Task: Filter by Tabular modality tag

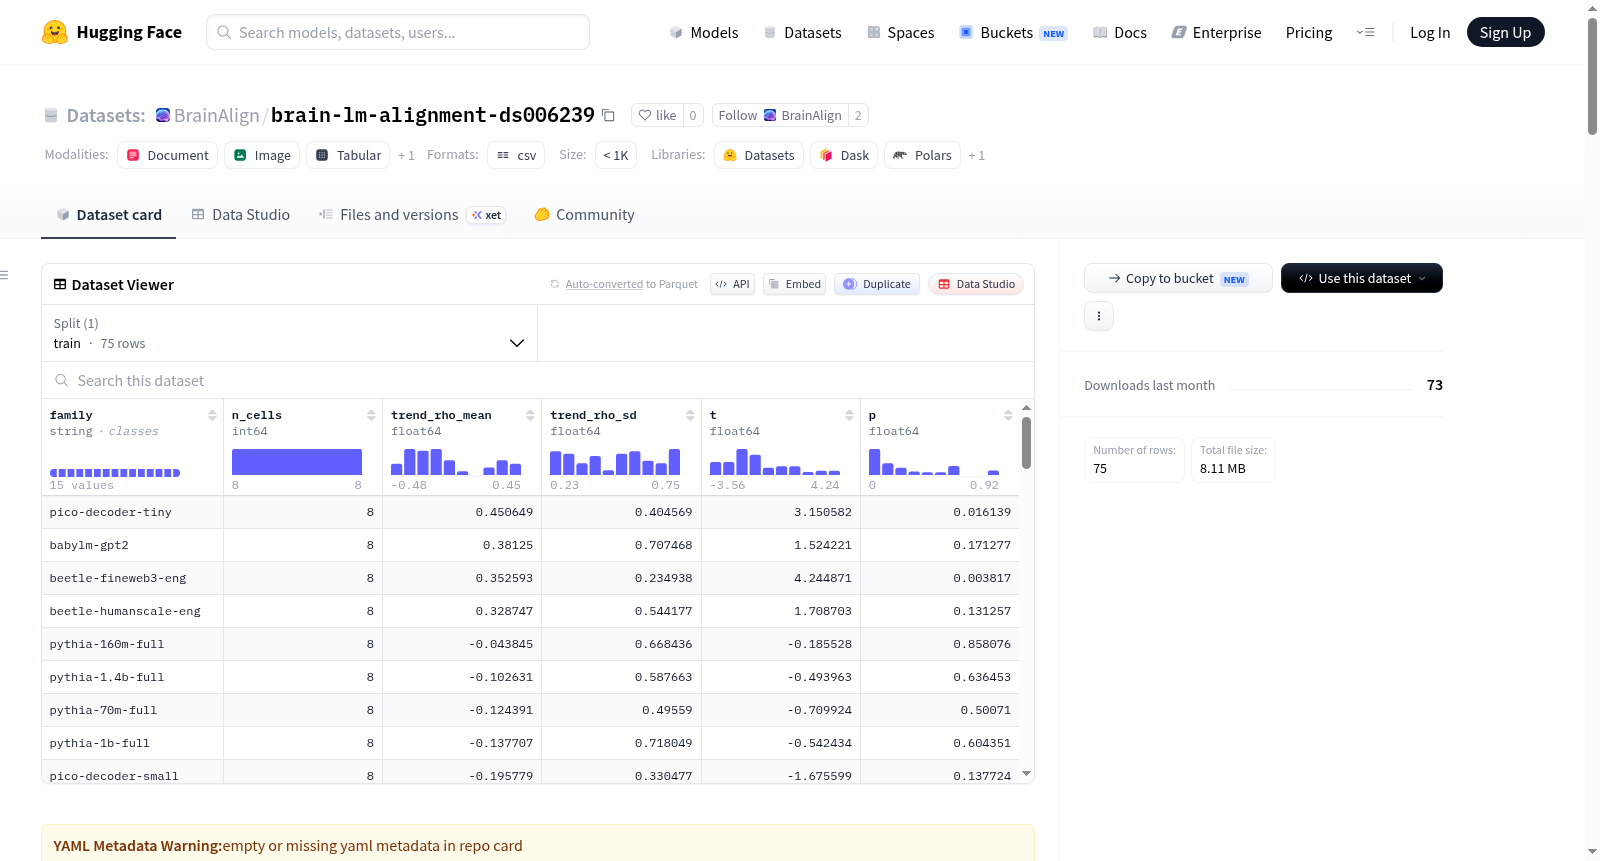Action: pyautogui.click(x=349, y=155)
